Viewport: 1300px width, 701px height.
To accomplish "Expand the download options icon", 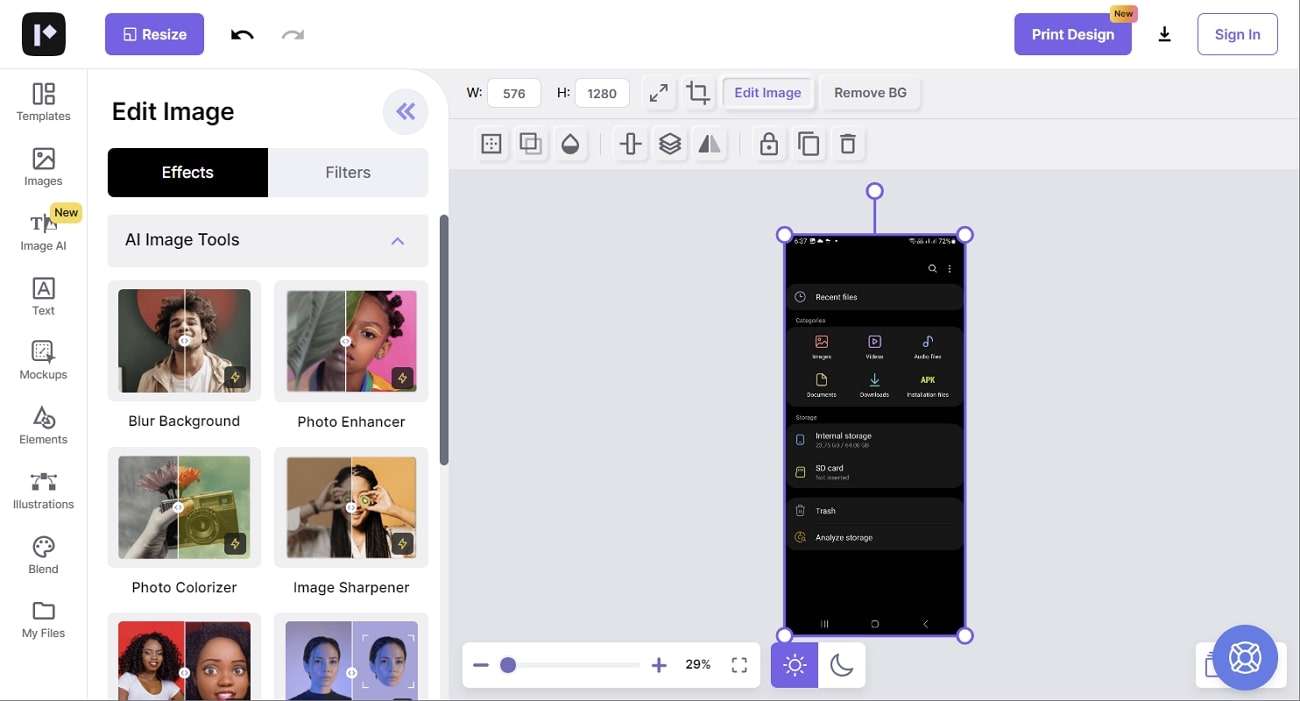I will (x=1165, y=33).
